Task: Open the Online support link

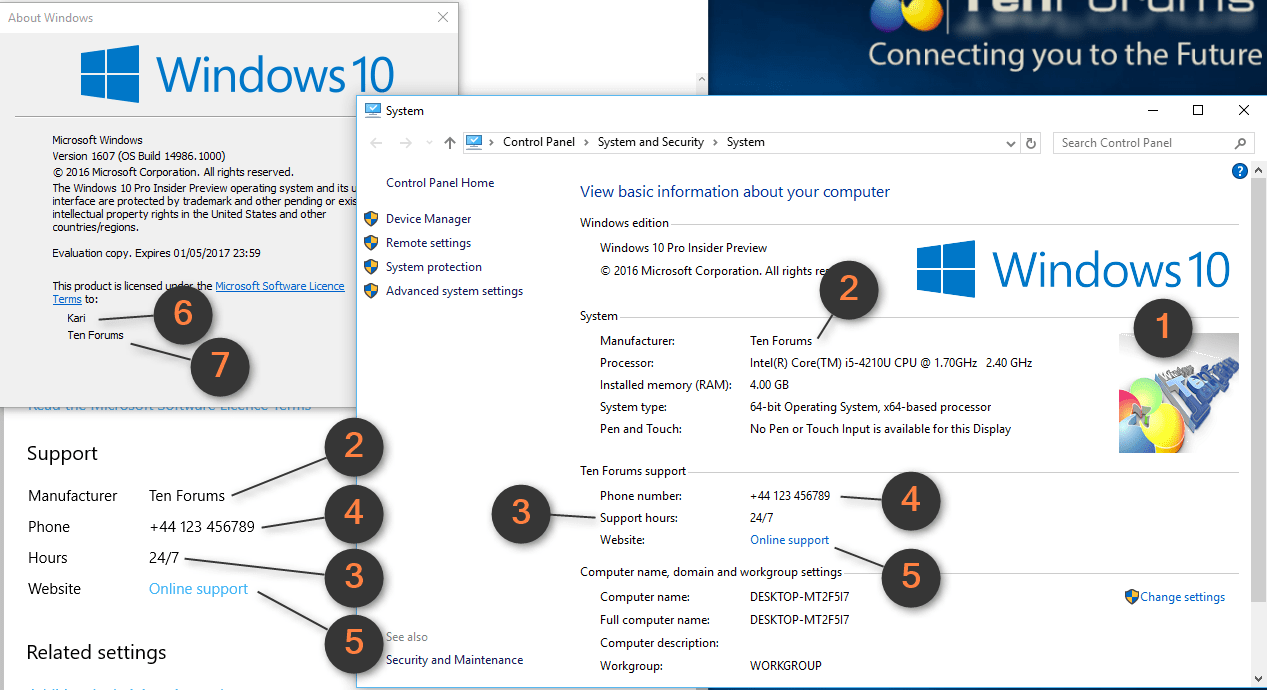Action: click(789, 539)
